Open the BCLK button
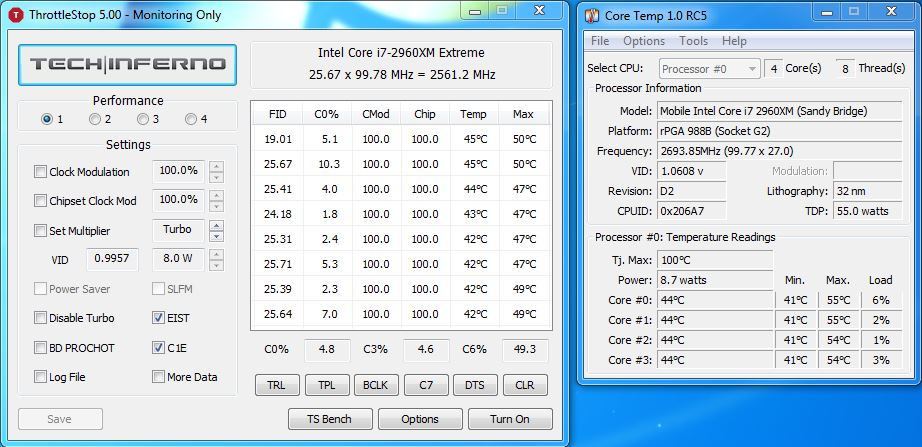Screen dimensions: 922x447 (x=376, y=385)
